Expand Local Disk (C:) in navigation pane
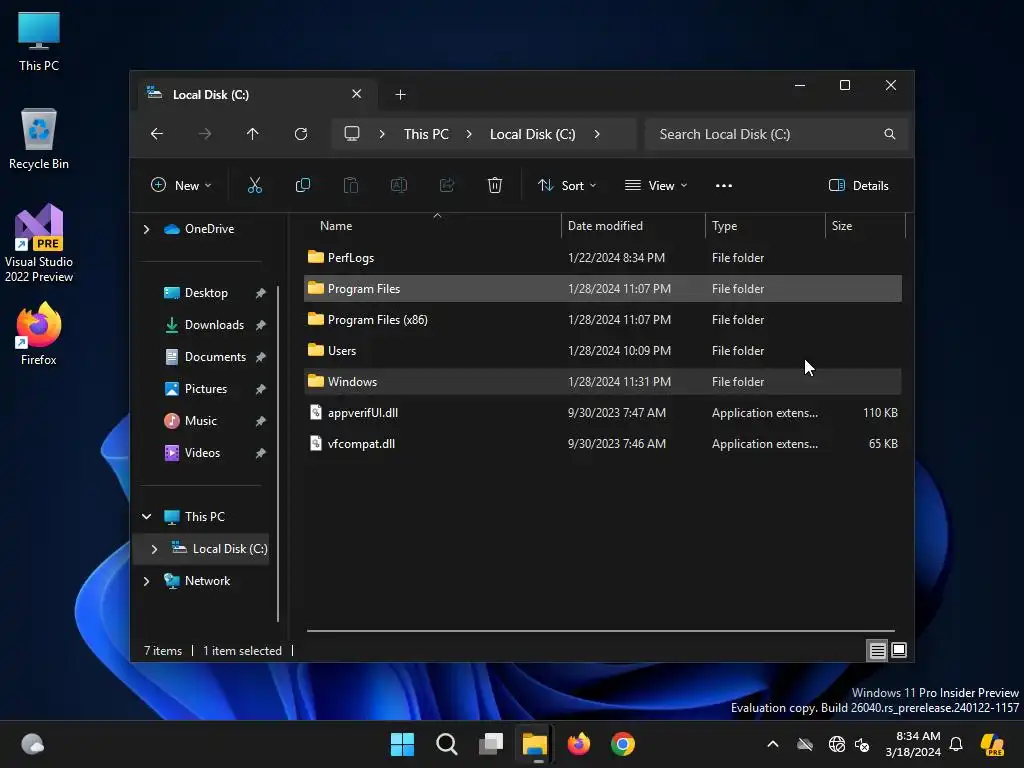The image size is (1024, 768). (154, 549)
